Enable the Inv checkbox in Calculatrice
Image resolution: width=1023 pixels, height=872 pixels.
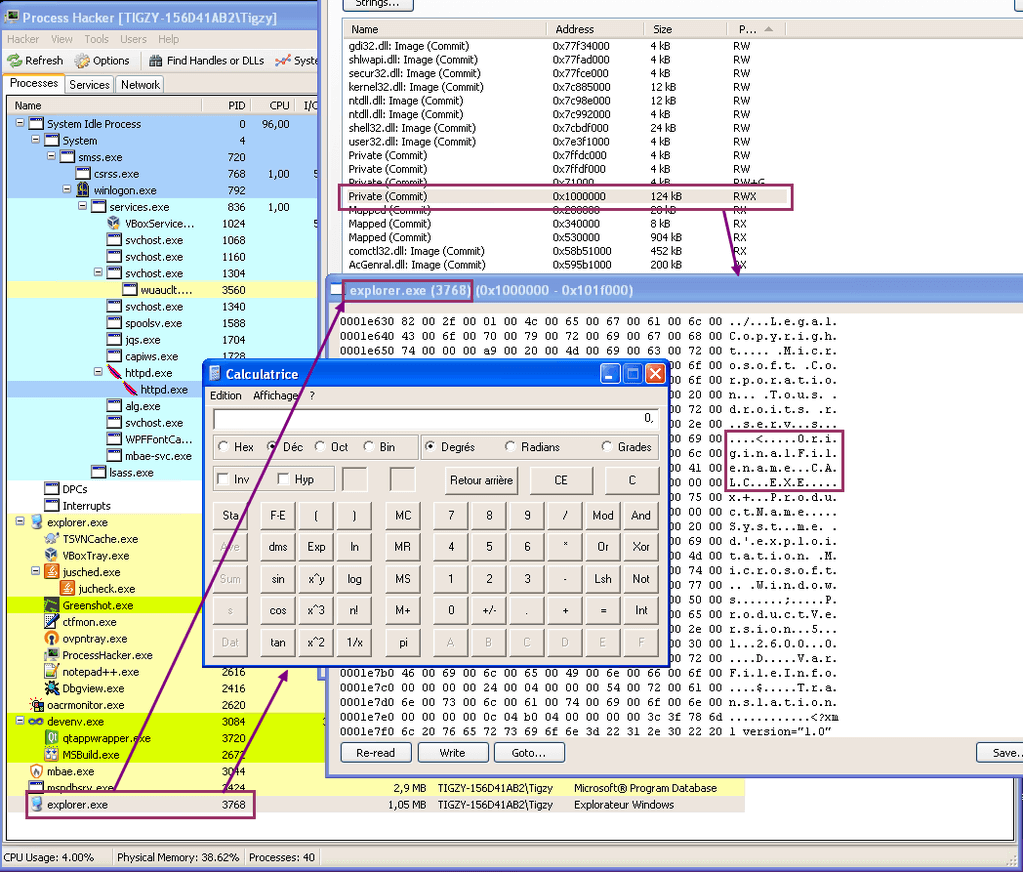point(222,479)
